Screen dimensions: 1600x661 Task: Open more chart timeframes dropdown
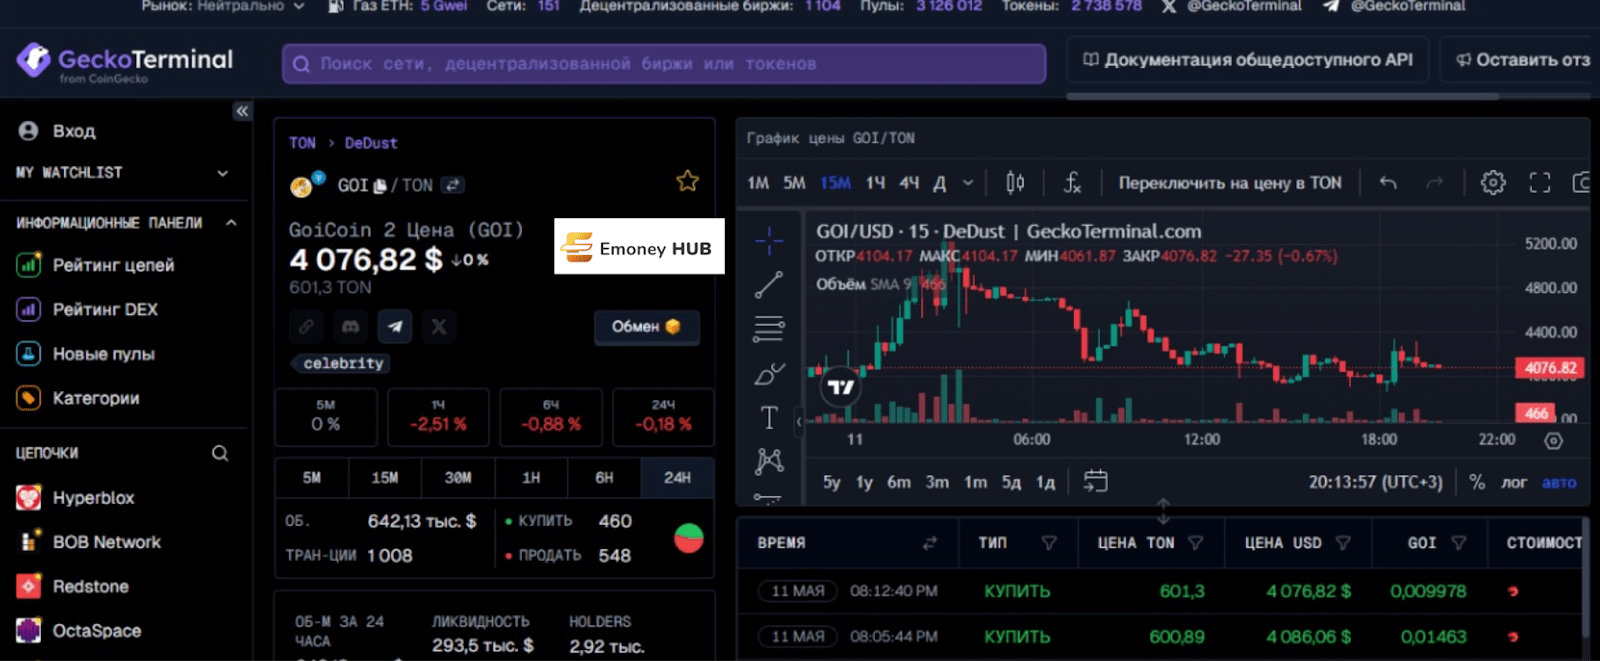(968, 183)
